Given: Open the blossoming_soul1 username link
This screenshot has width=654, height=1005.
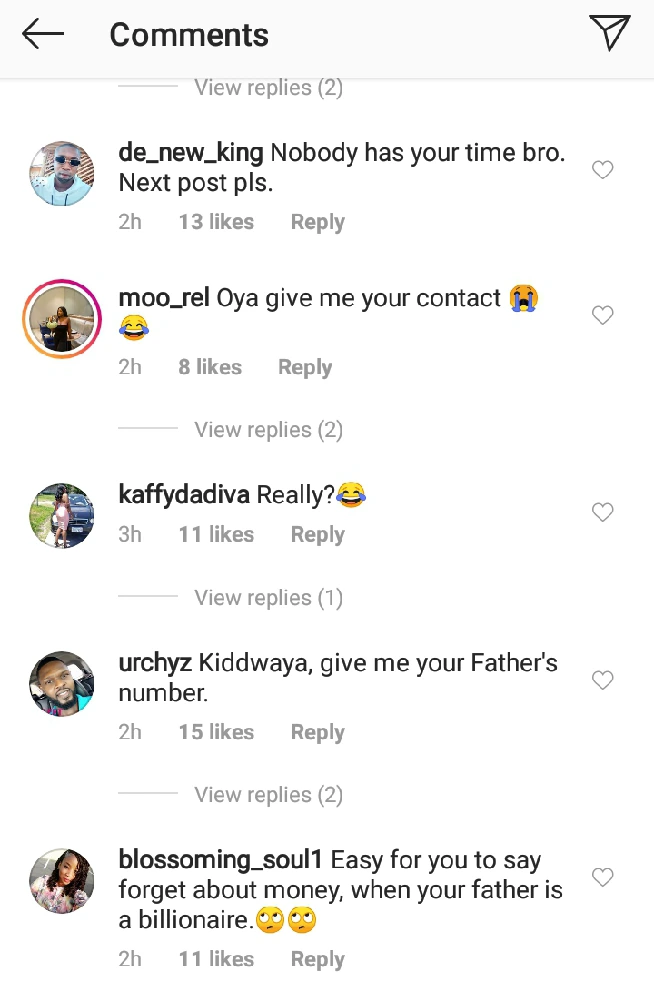Looking at the screenshot, I should click(x=220, y=860).
